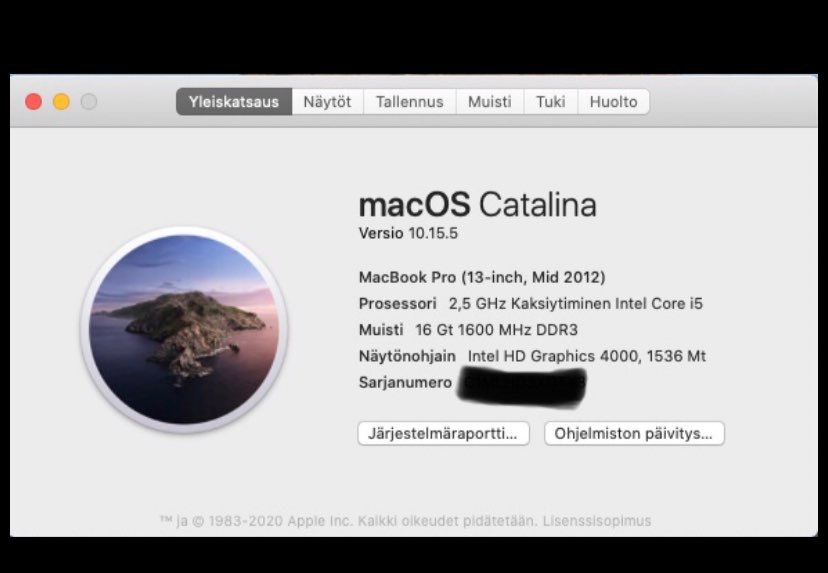828x573 pixels.
Task: Select the macOS Catalina title text
Action: coord(477,204)
